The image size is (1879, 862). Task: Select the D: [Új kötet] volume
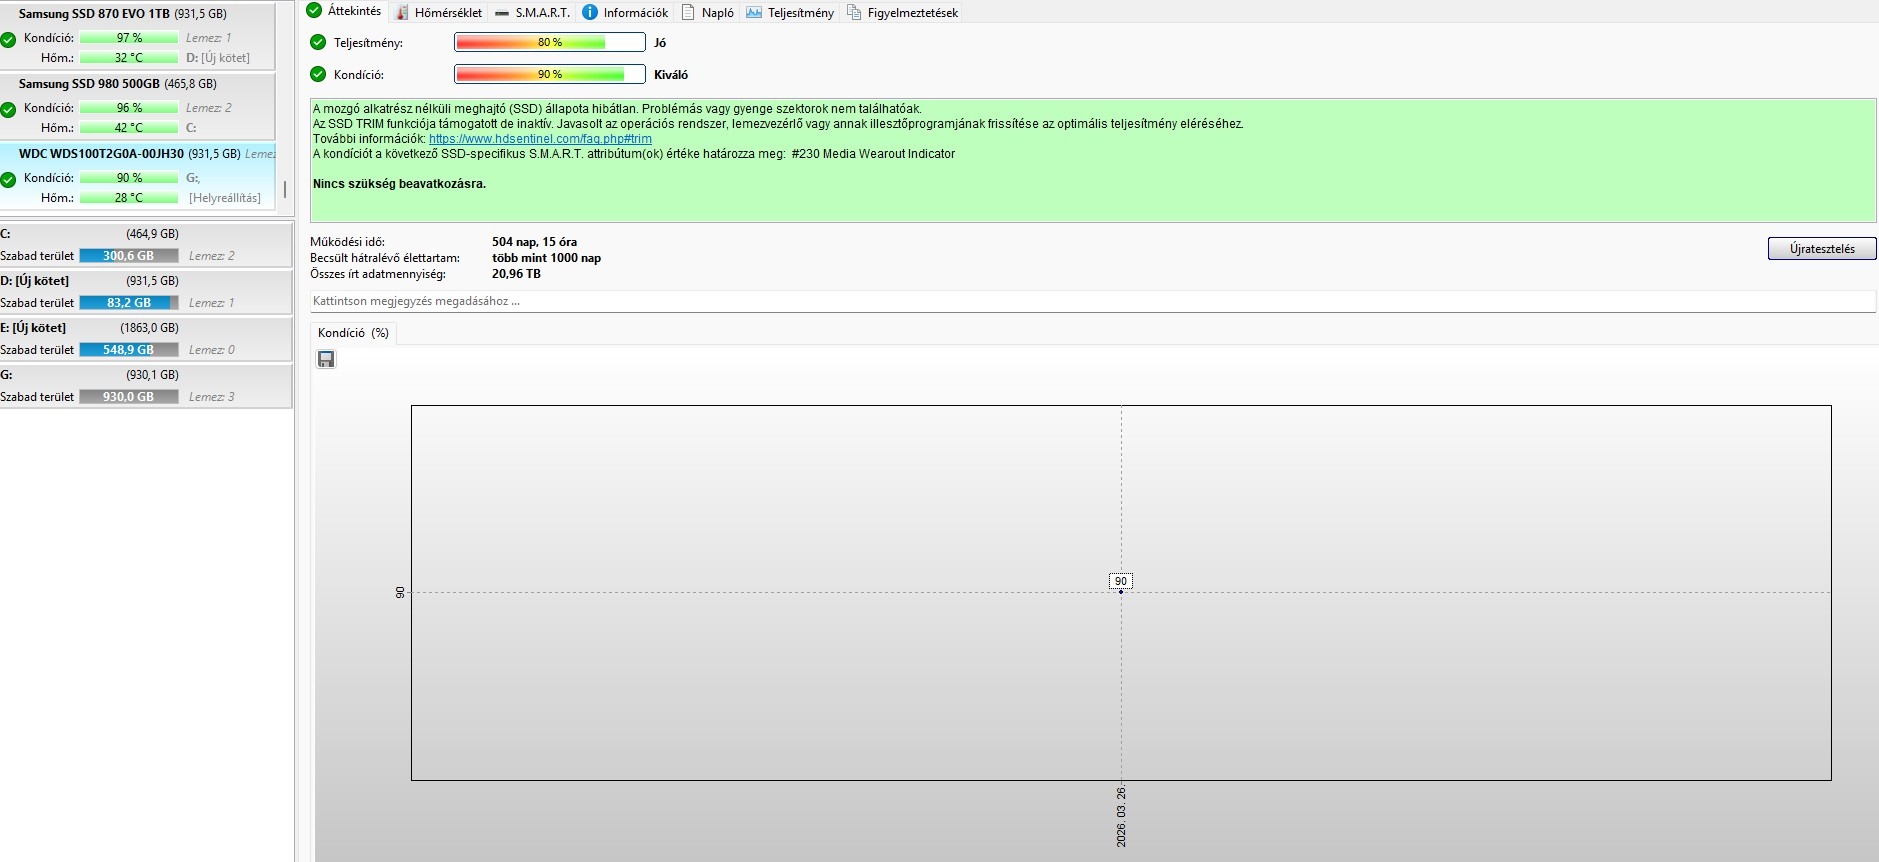click(146, 292)
